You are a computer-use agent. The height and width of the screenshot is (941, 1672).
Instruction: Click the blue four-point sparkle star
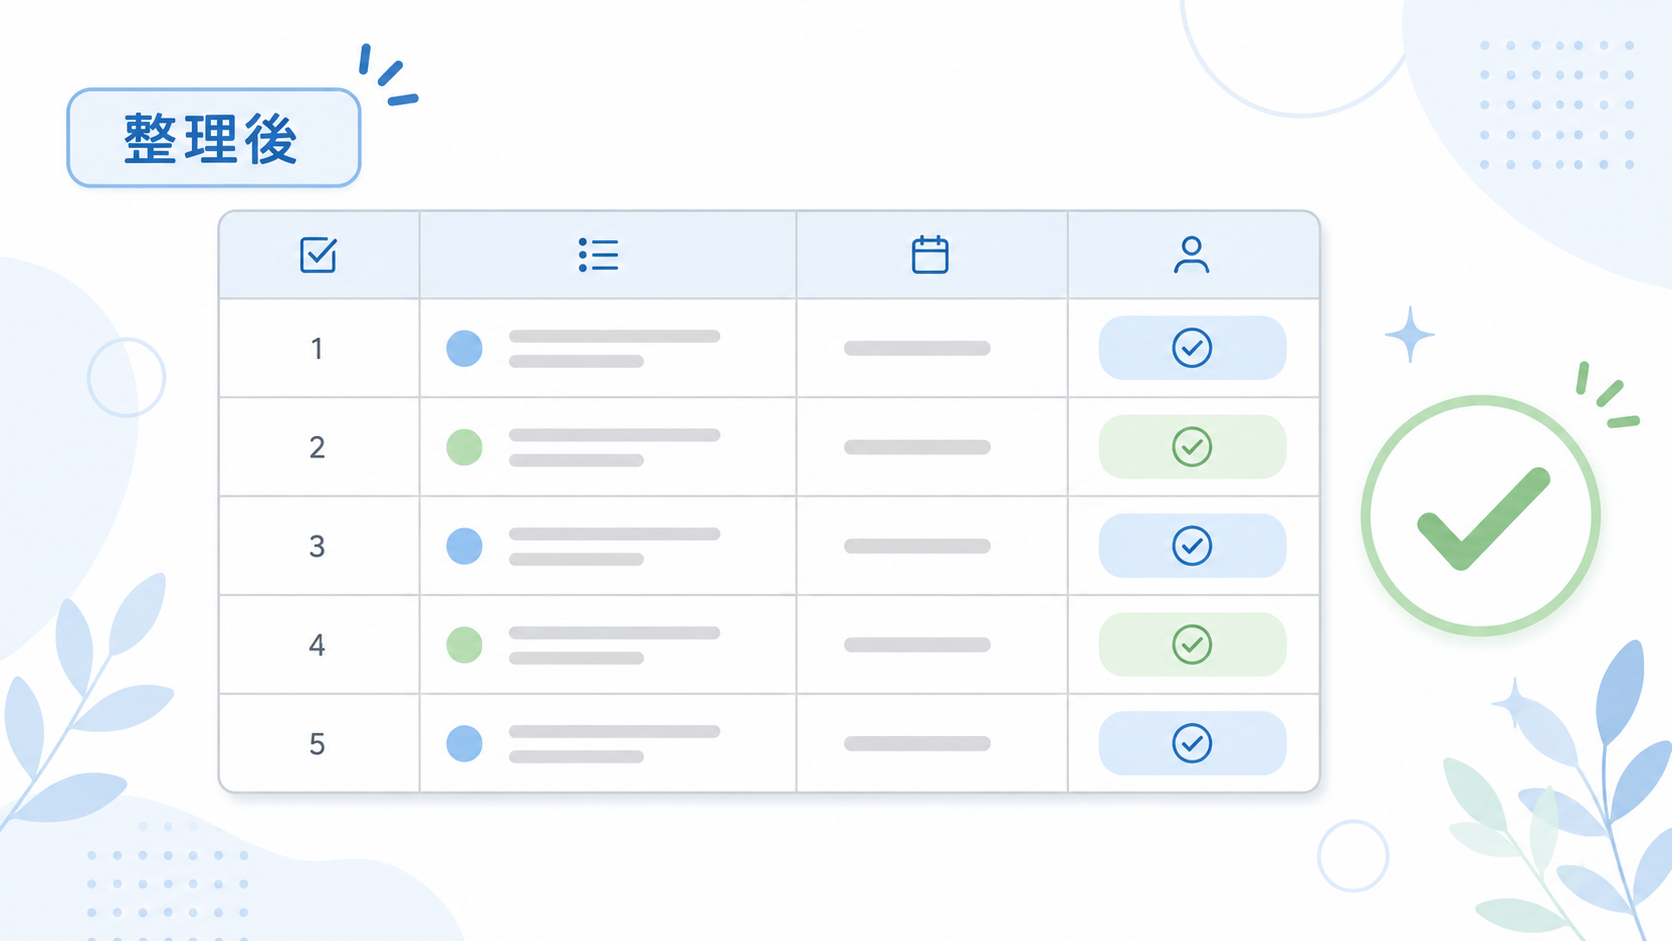(x=1410, y=334)
